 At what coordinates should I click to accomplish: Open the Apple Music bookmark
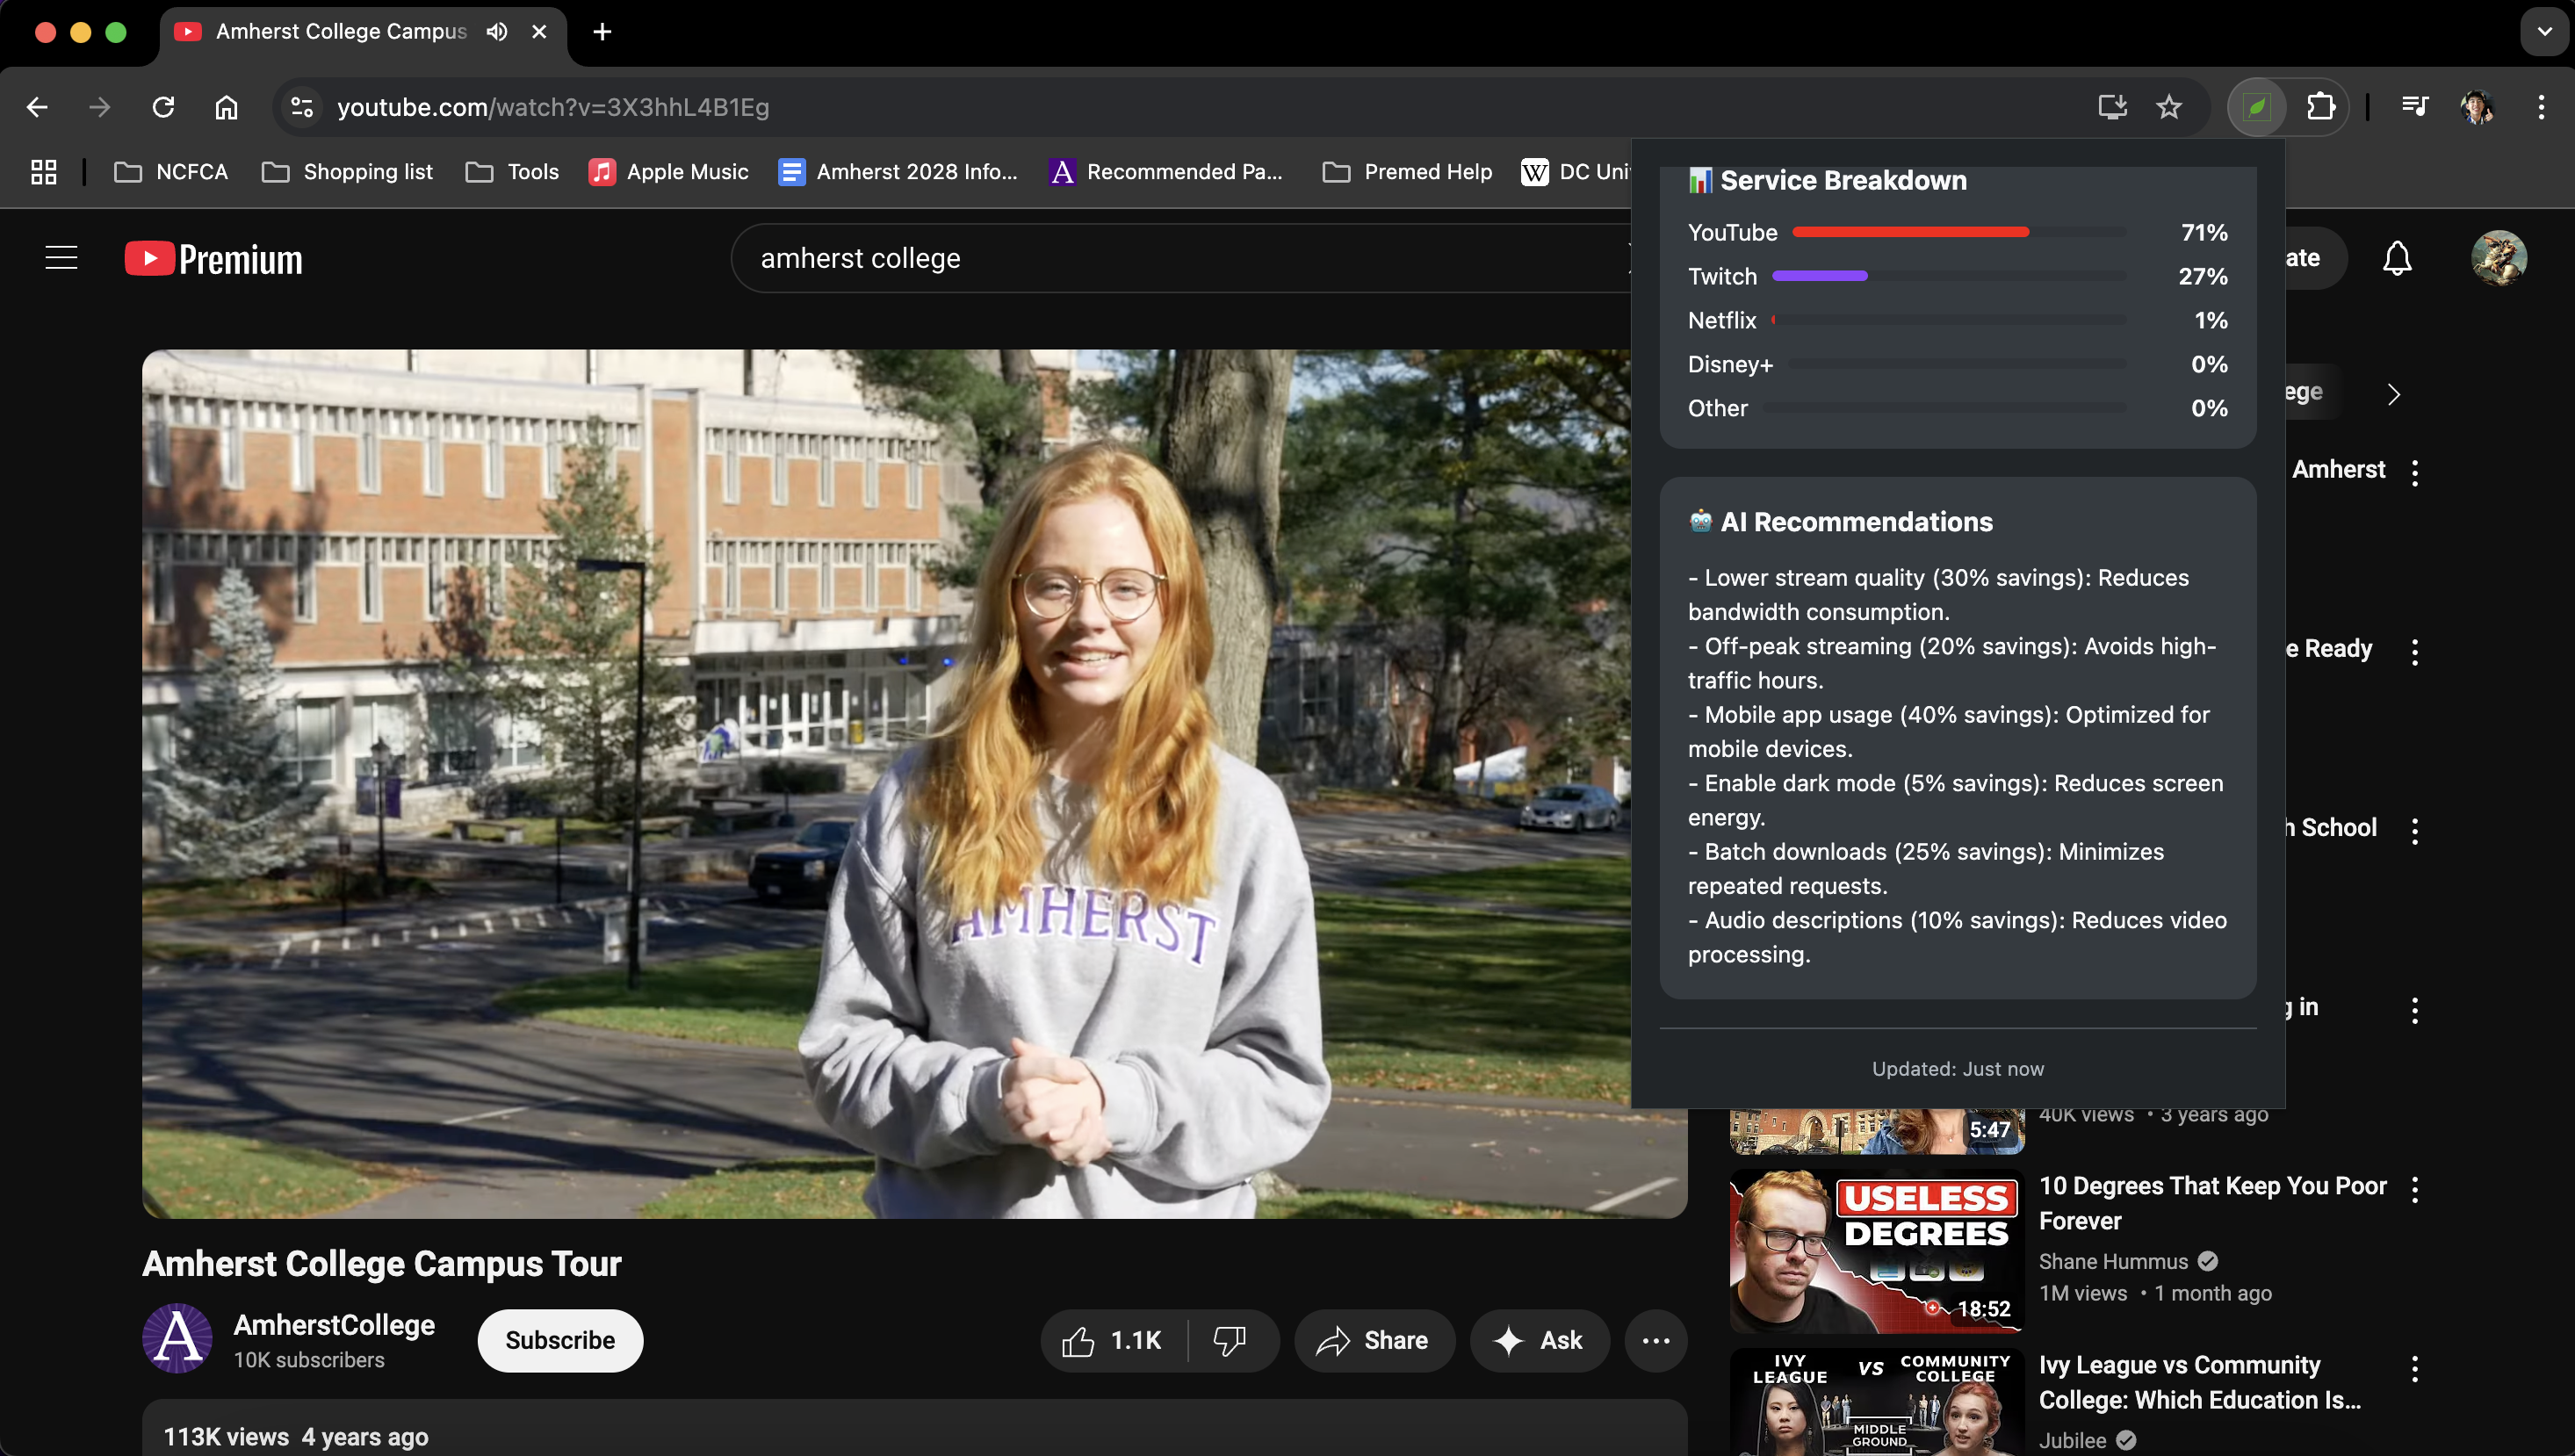(668, 172)
